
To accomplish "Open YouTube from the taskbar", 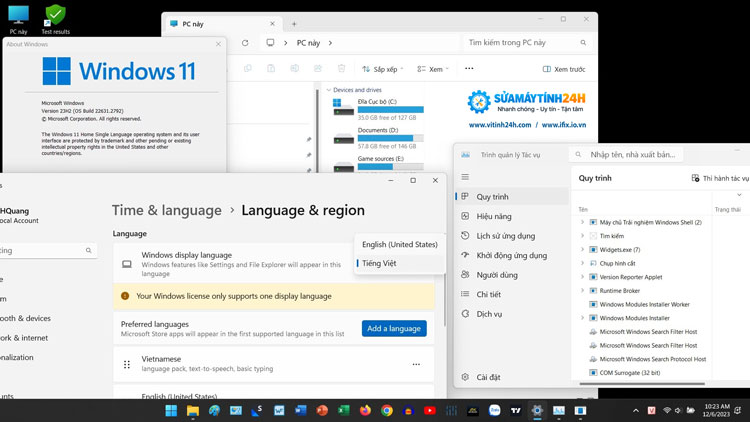I will (x=430, y=411).
